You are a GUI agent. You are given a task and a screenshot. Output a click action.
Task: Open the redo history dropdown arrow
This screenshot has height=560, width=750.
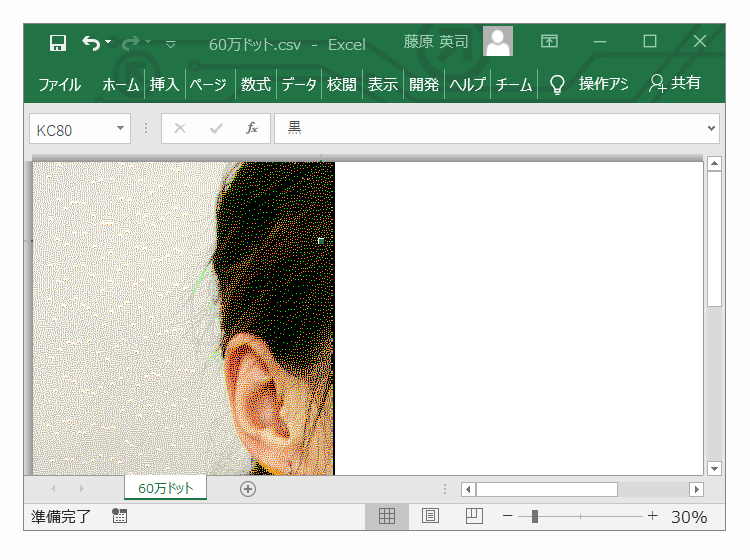(x=148, y=42)
